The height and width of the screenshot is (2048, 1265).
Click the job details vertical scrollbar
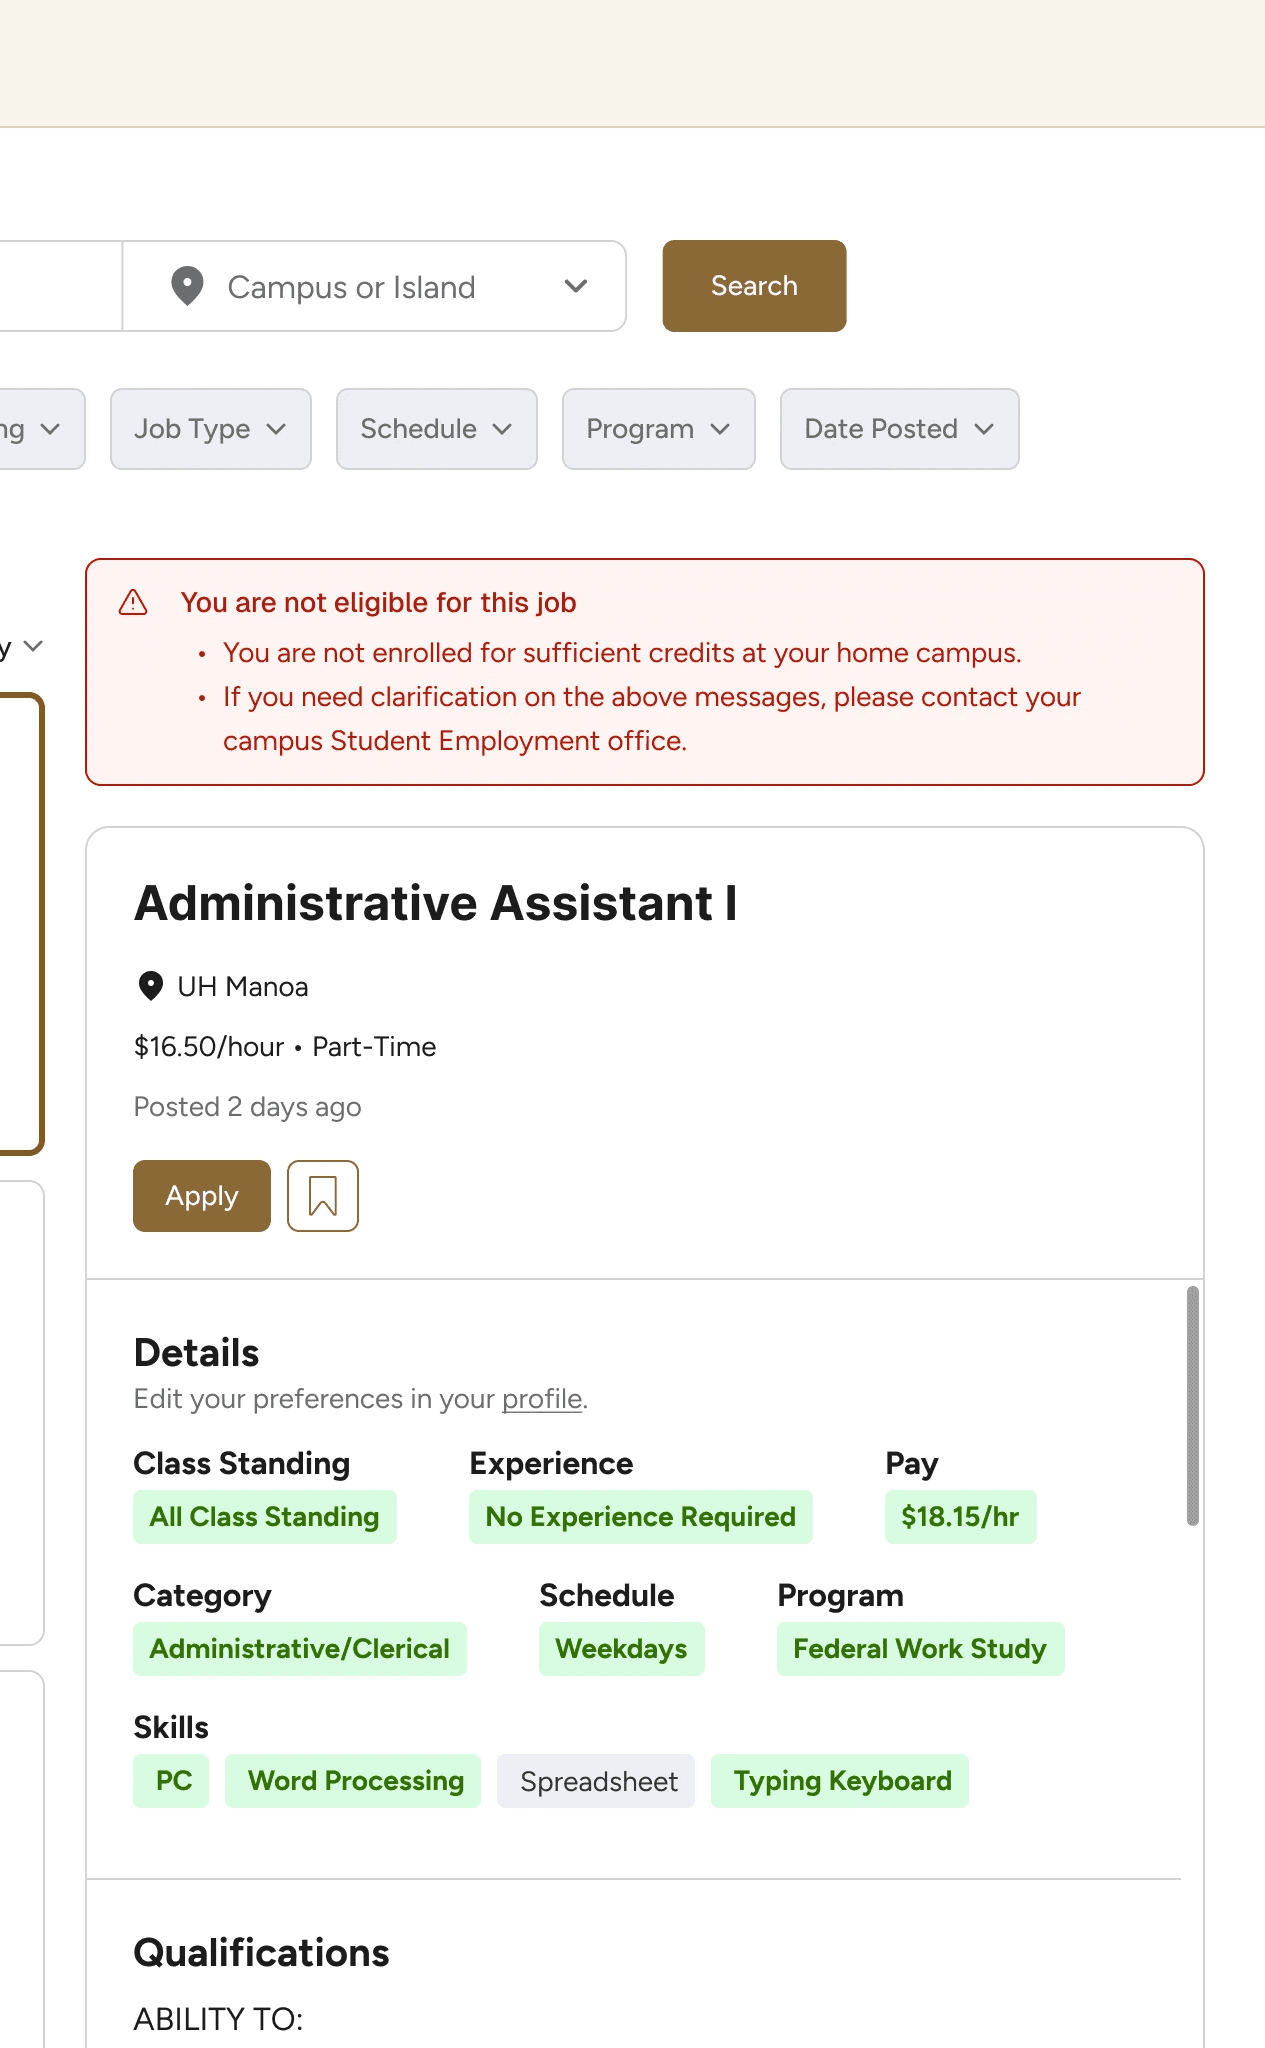(x=1192, y=1406)
